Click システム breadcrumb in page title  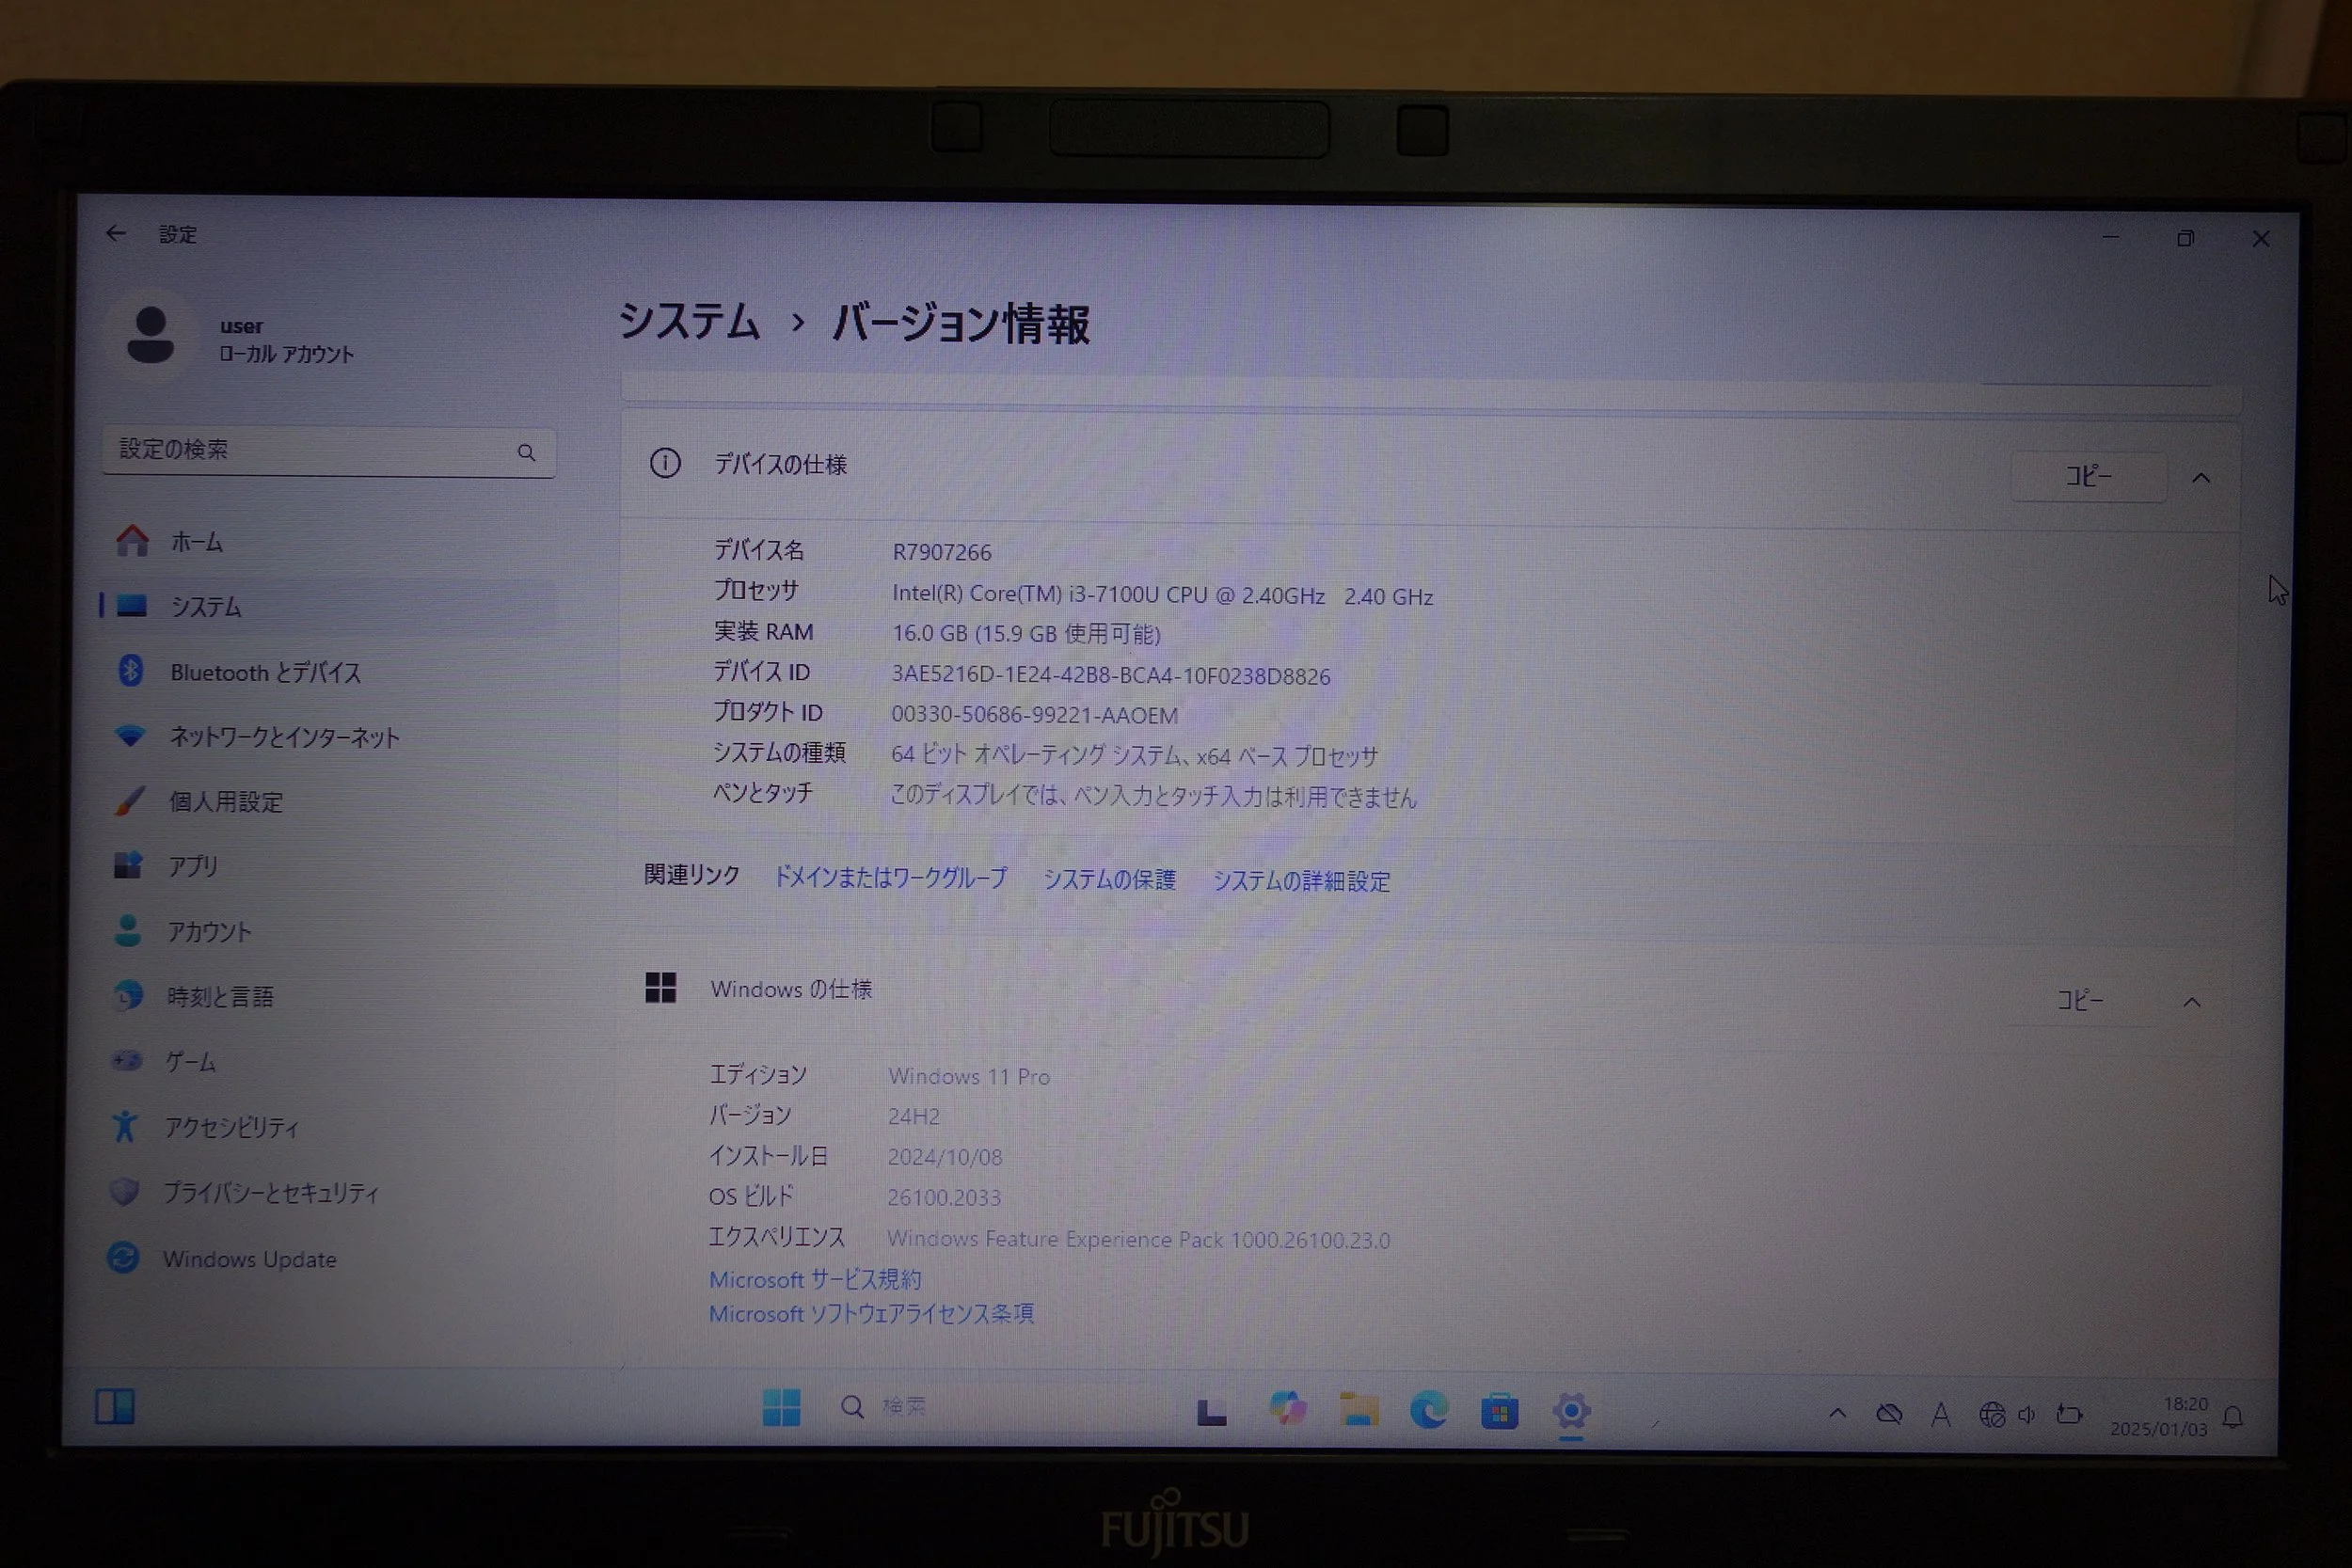click(689, 322)
